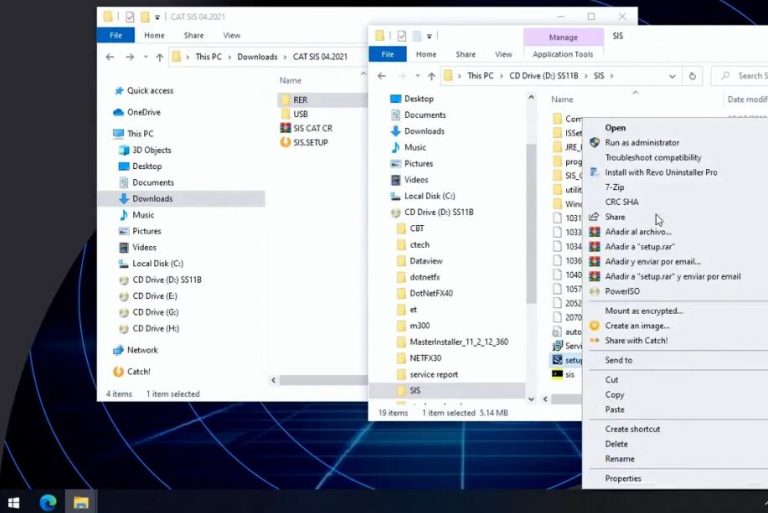Screen dimensions: 768x513
Task: Open Microsoft Edge from the taskbar
Action: pos(47,501)
